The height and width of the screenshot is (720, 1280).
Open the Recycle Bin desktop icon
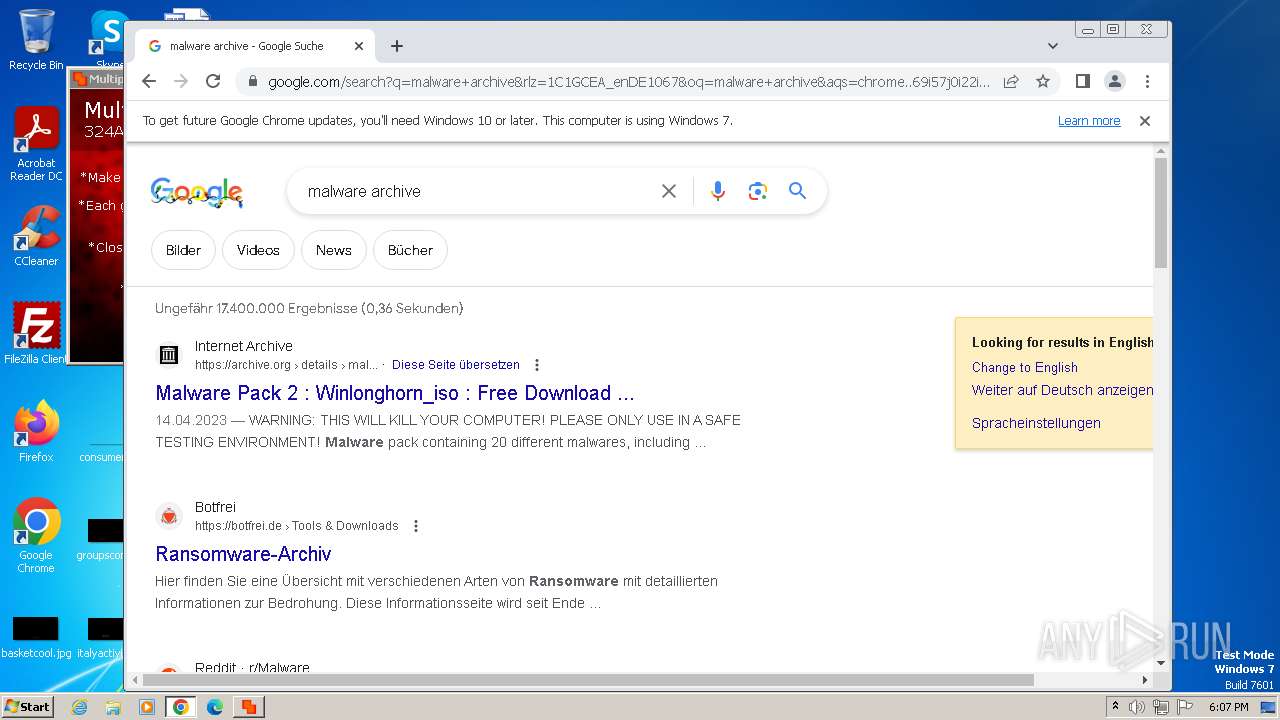point(36,40)
